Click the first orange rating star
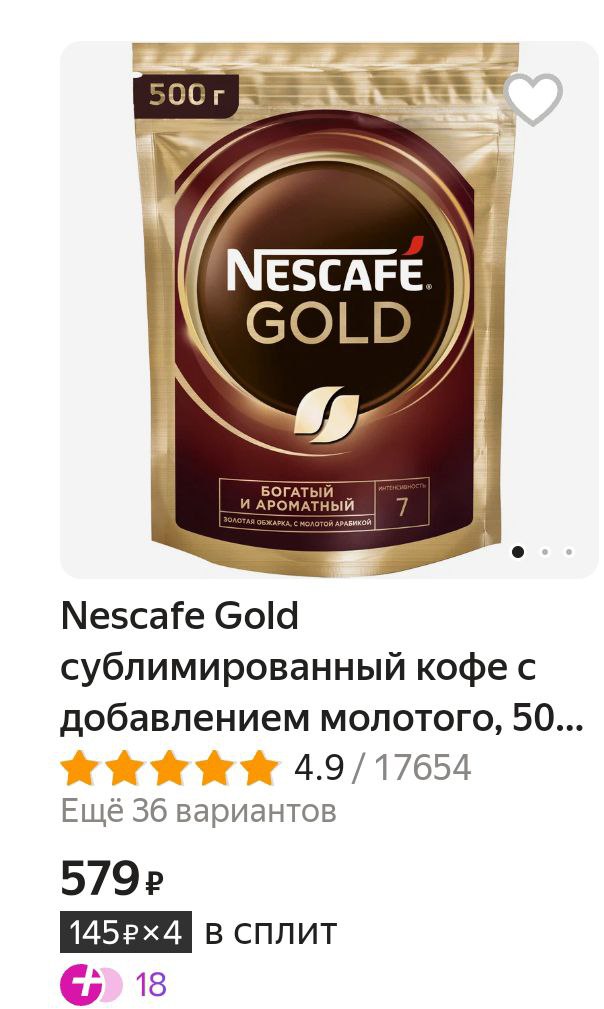The image size is (604, 1009). coord(80,768)
